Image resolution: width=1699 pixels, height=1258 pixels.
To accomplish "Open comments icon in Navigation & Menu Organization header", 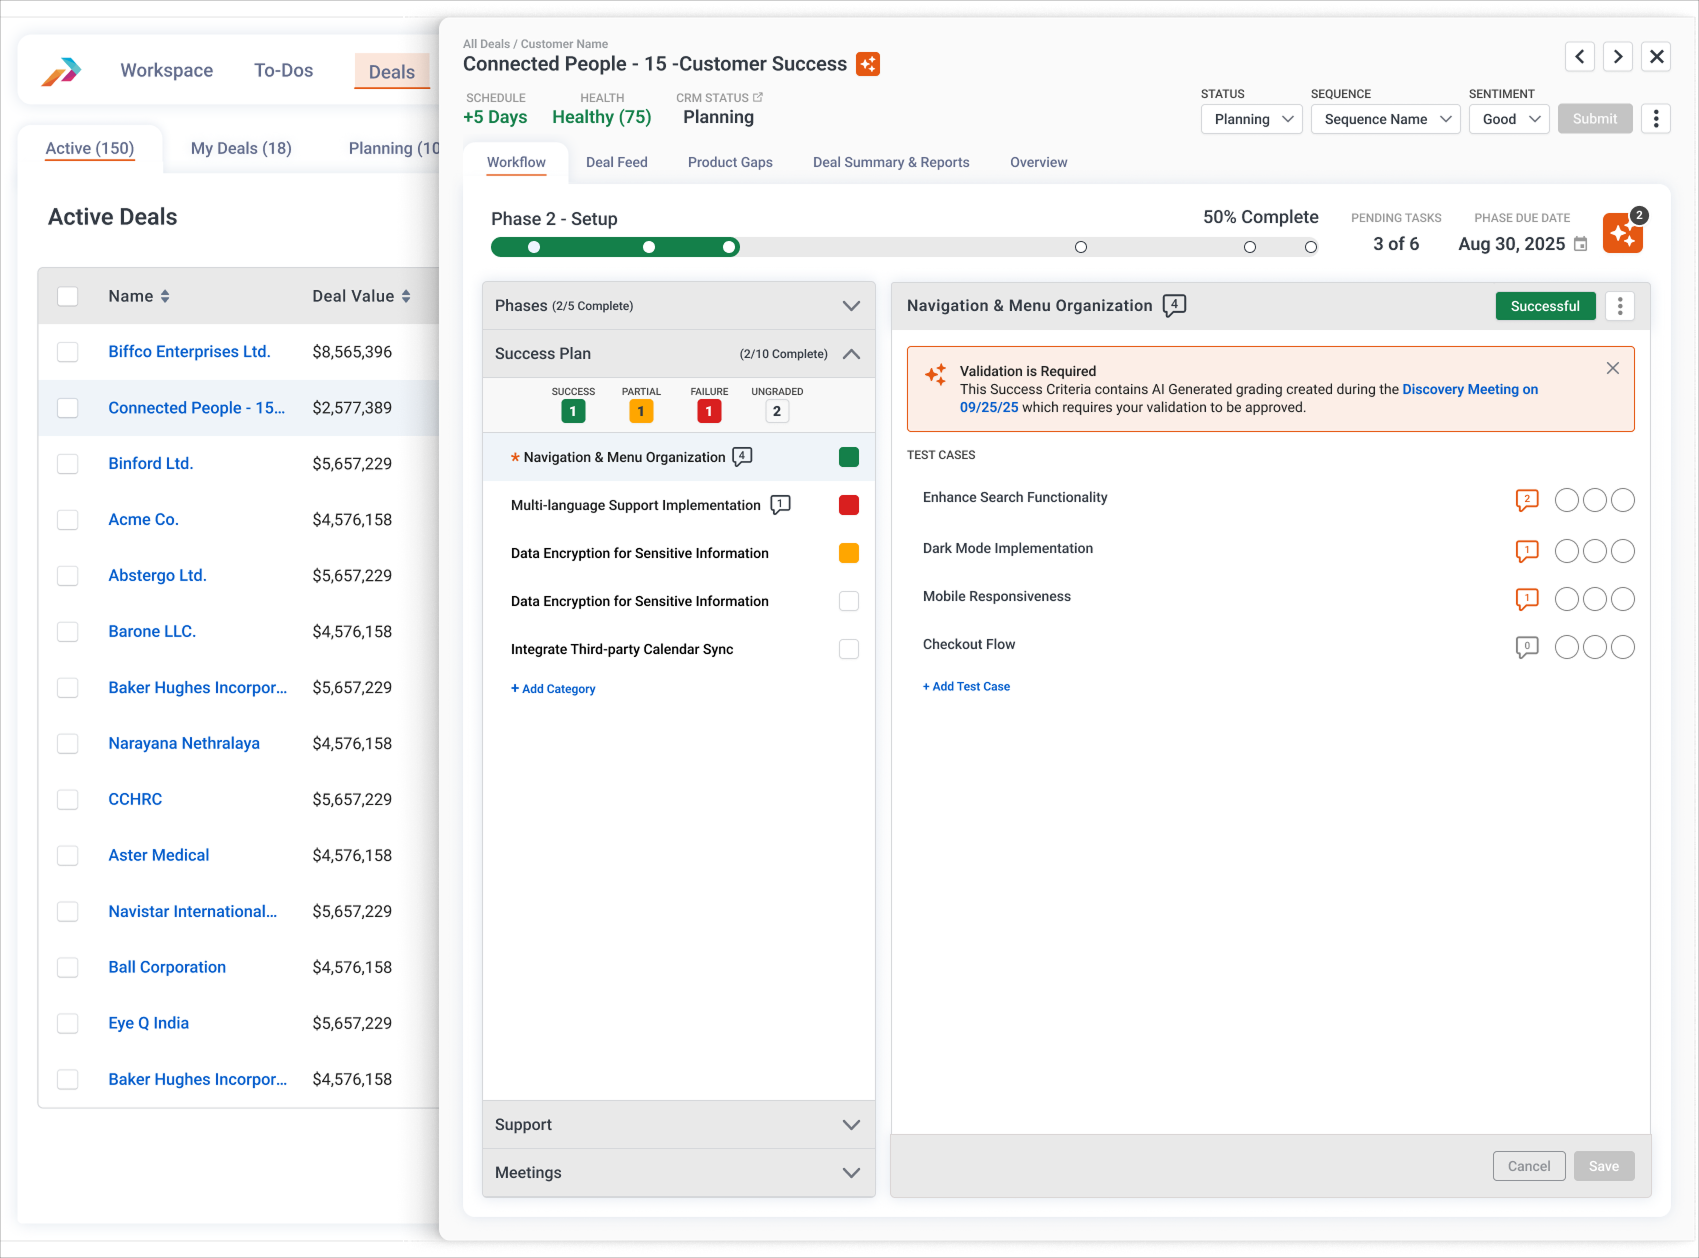I will point(1174,305).
